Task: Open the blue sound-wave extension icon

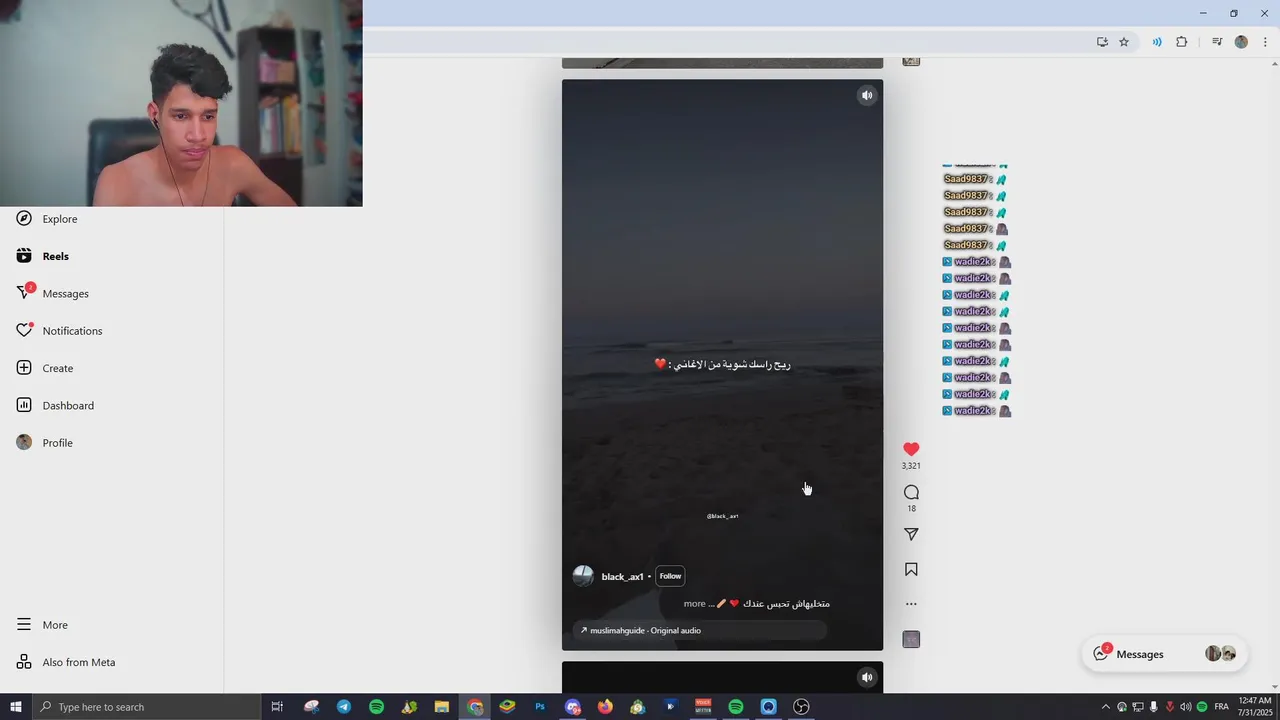Action: point(1157,42)
